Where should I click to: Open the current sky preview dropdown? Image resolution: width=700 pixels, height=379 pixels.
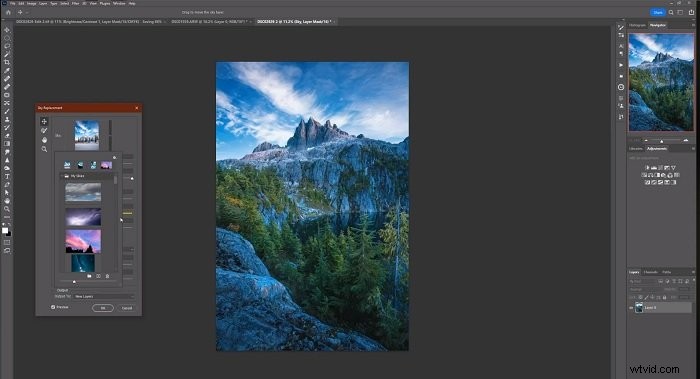pyautogui.click(x=87, y=135)
